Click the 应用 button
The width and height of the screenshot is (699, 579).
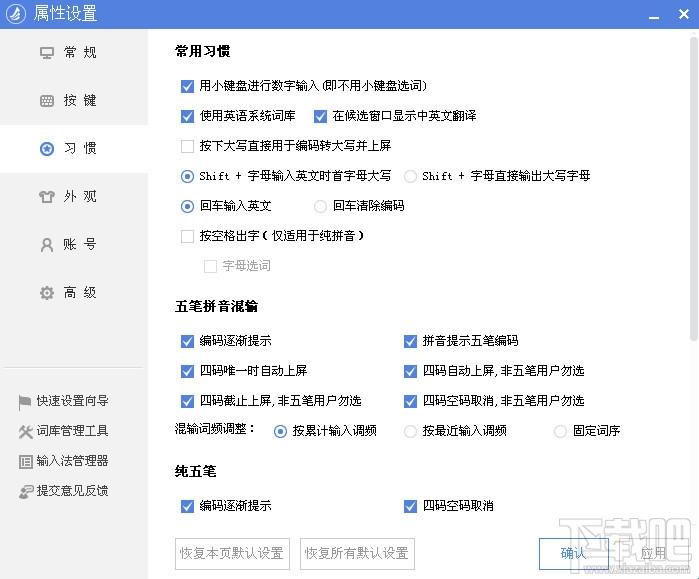click(x=653, y=554)
